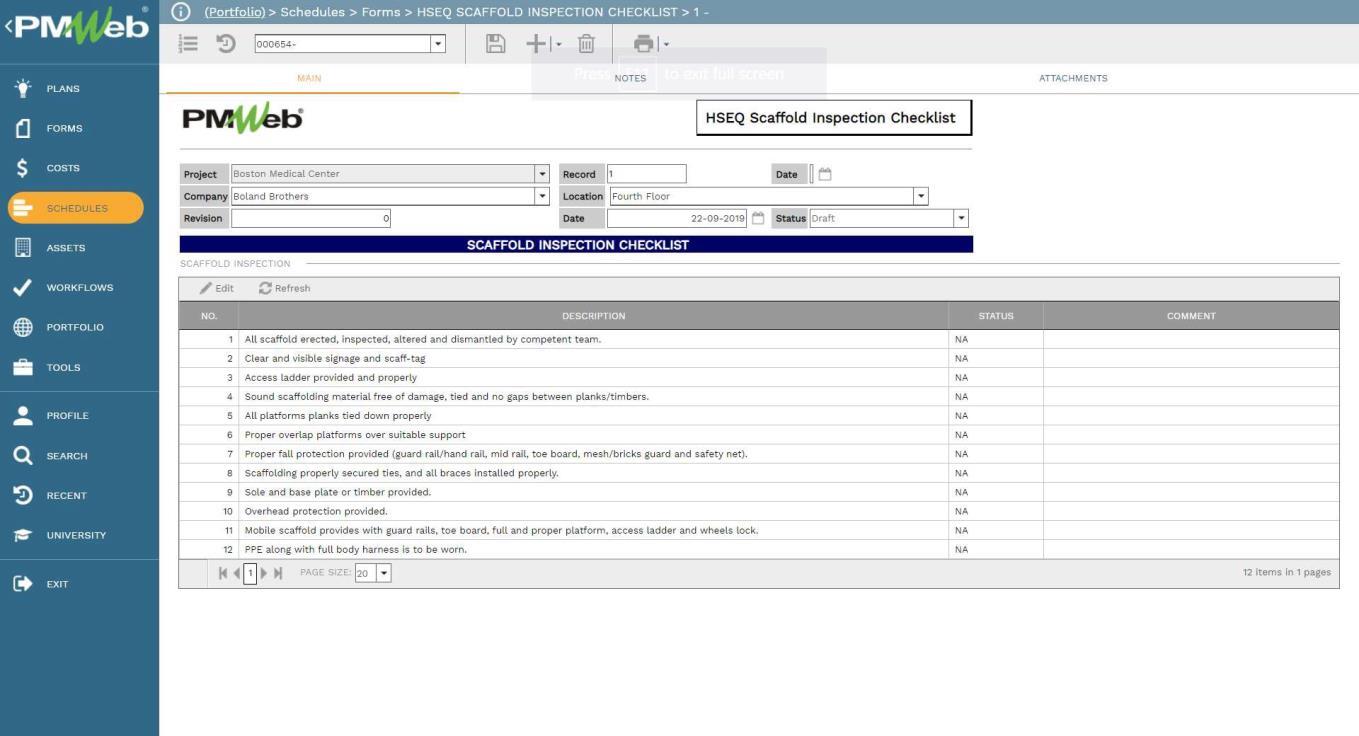The height and width of the screenshot is (736, 1359).
Task: Switch to the Attachments tab
Action: (1073, 78)
